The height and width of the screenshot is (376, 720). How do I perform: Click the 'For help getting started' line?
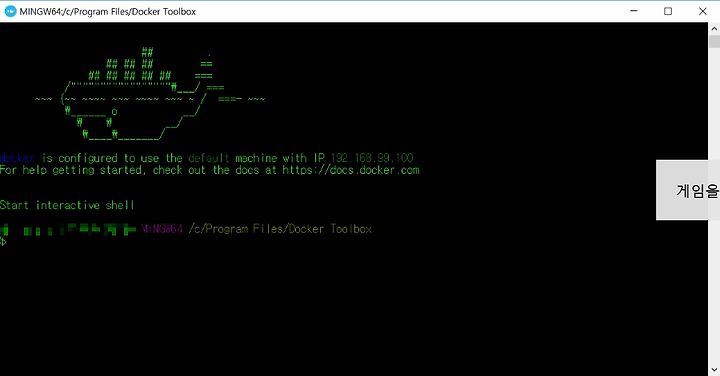[209, 170]
